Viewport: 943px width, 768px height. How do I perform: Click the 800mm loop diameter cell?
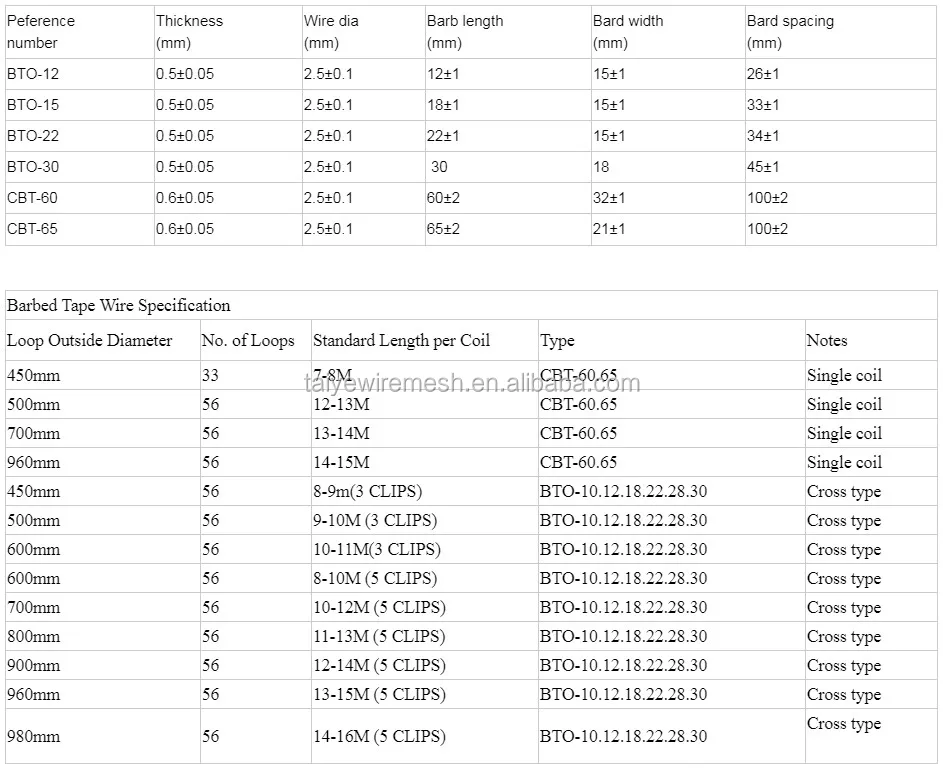(33, 636)
